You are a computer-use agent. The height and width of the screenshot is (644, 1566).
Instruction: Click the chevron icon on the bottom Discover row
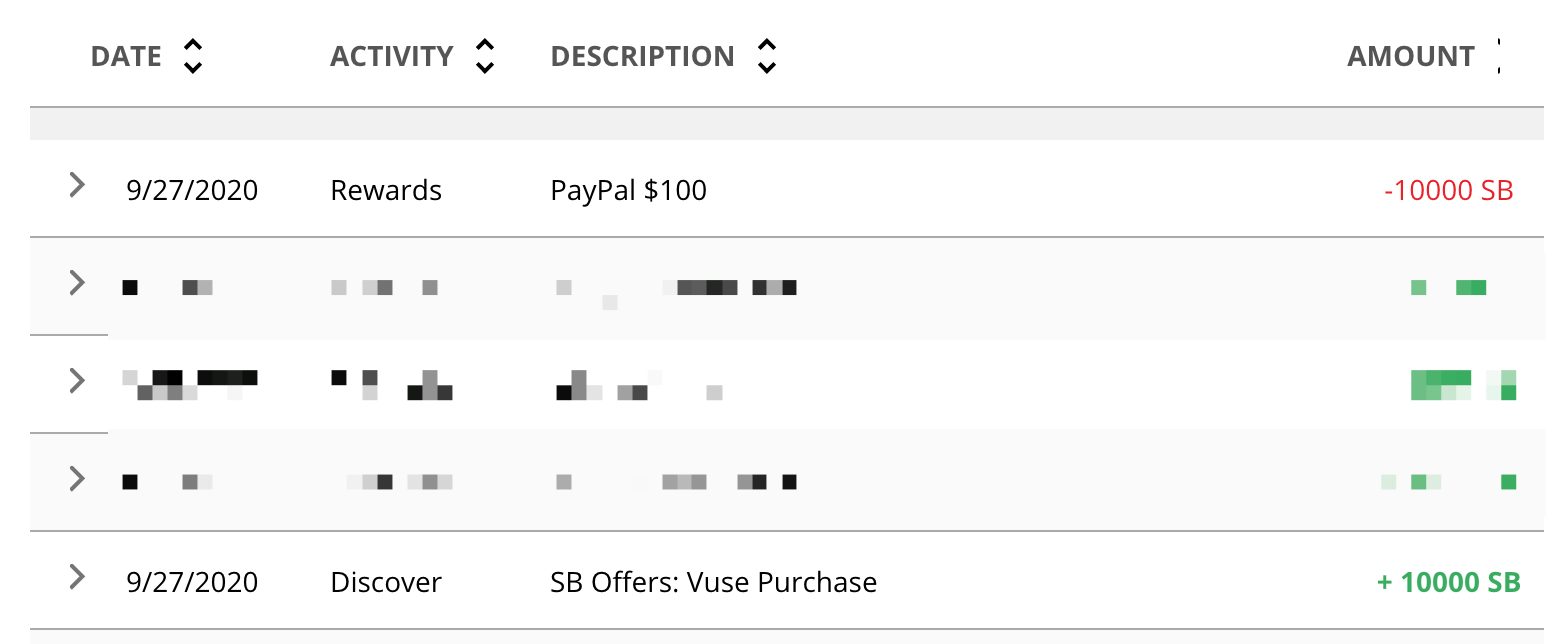78,578
